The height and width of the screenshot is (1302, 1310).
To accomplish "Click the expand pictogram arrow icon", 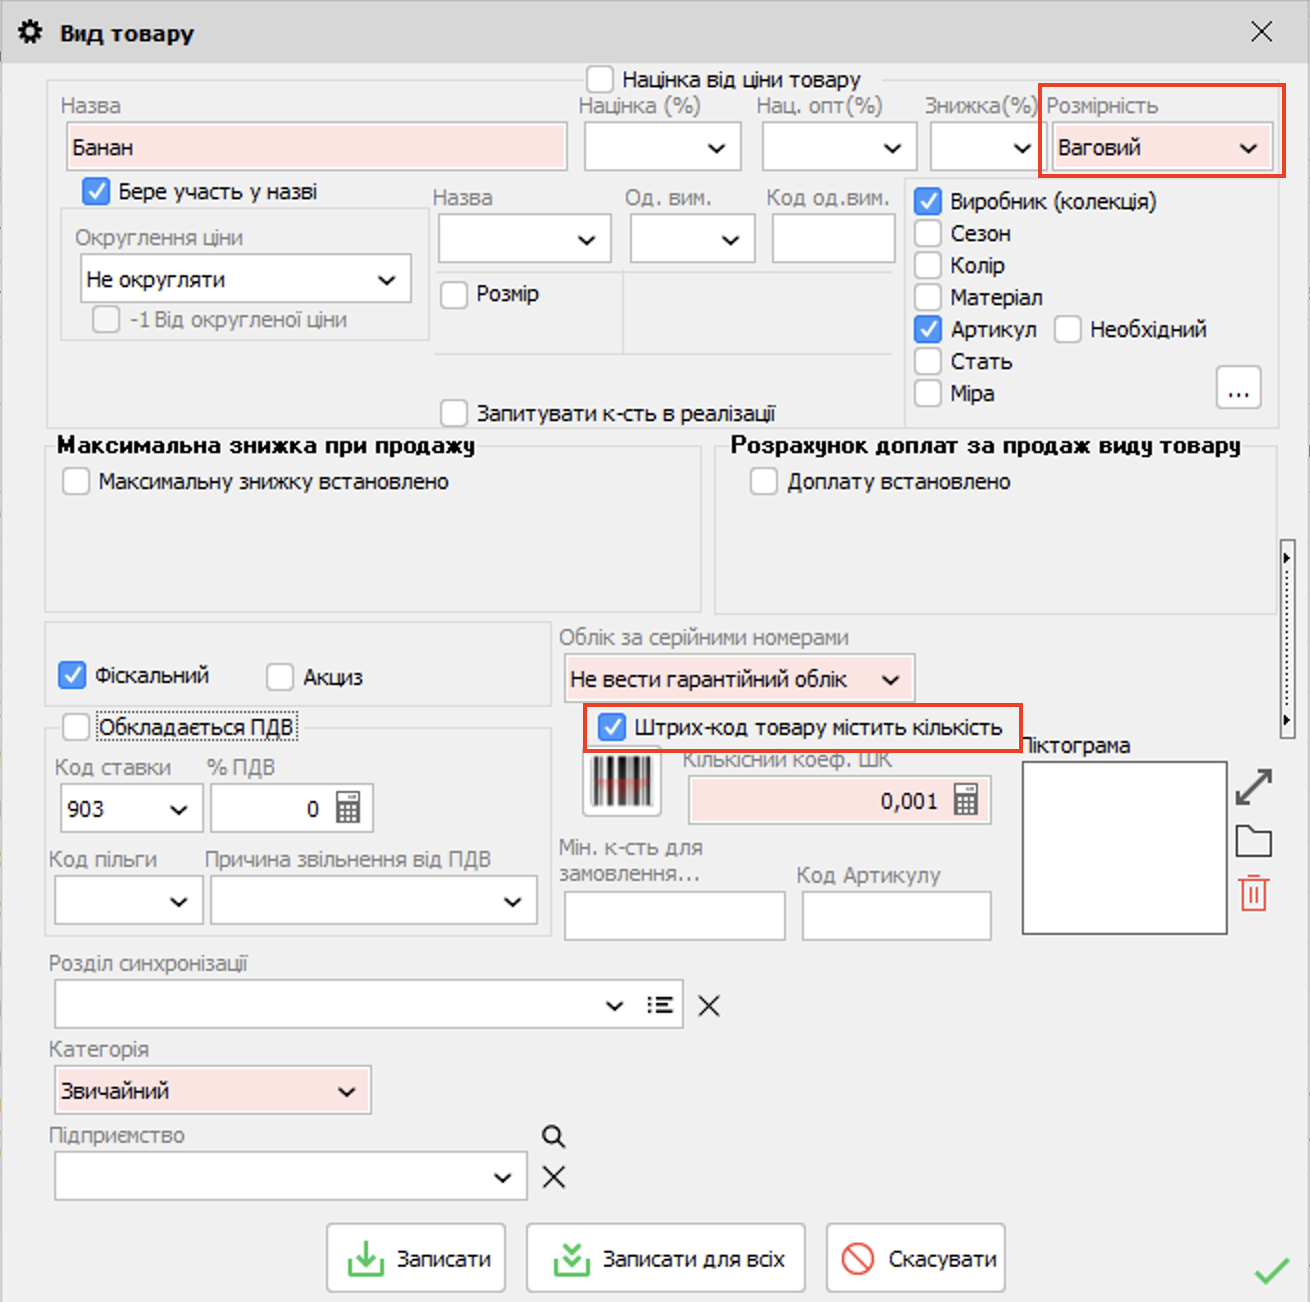I will 1253,787.
